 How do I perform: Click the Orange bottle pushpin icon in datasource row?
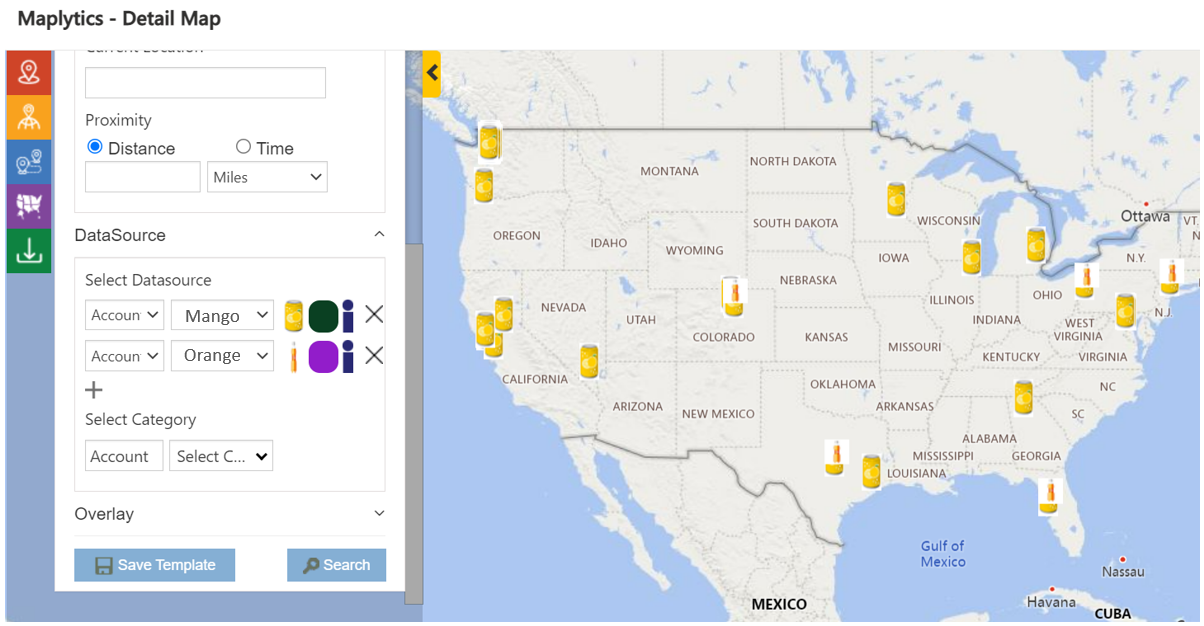point(294,356)
